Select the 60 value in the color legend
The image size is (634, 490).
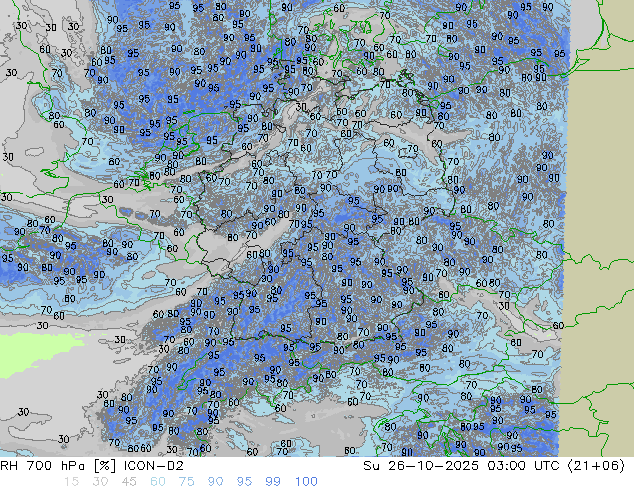point(158,482)
